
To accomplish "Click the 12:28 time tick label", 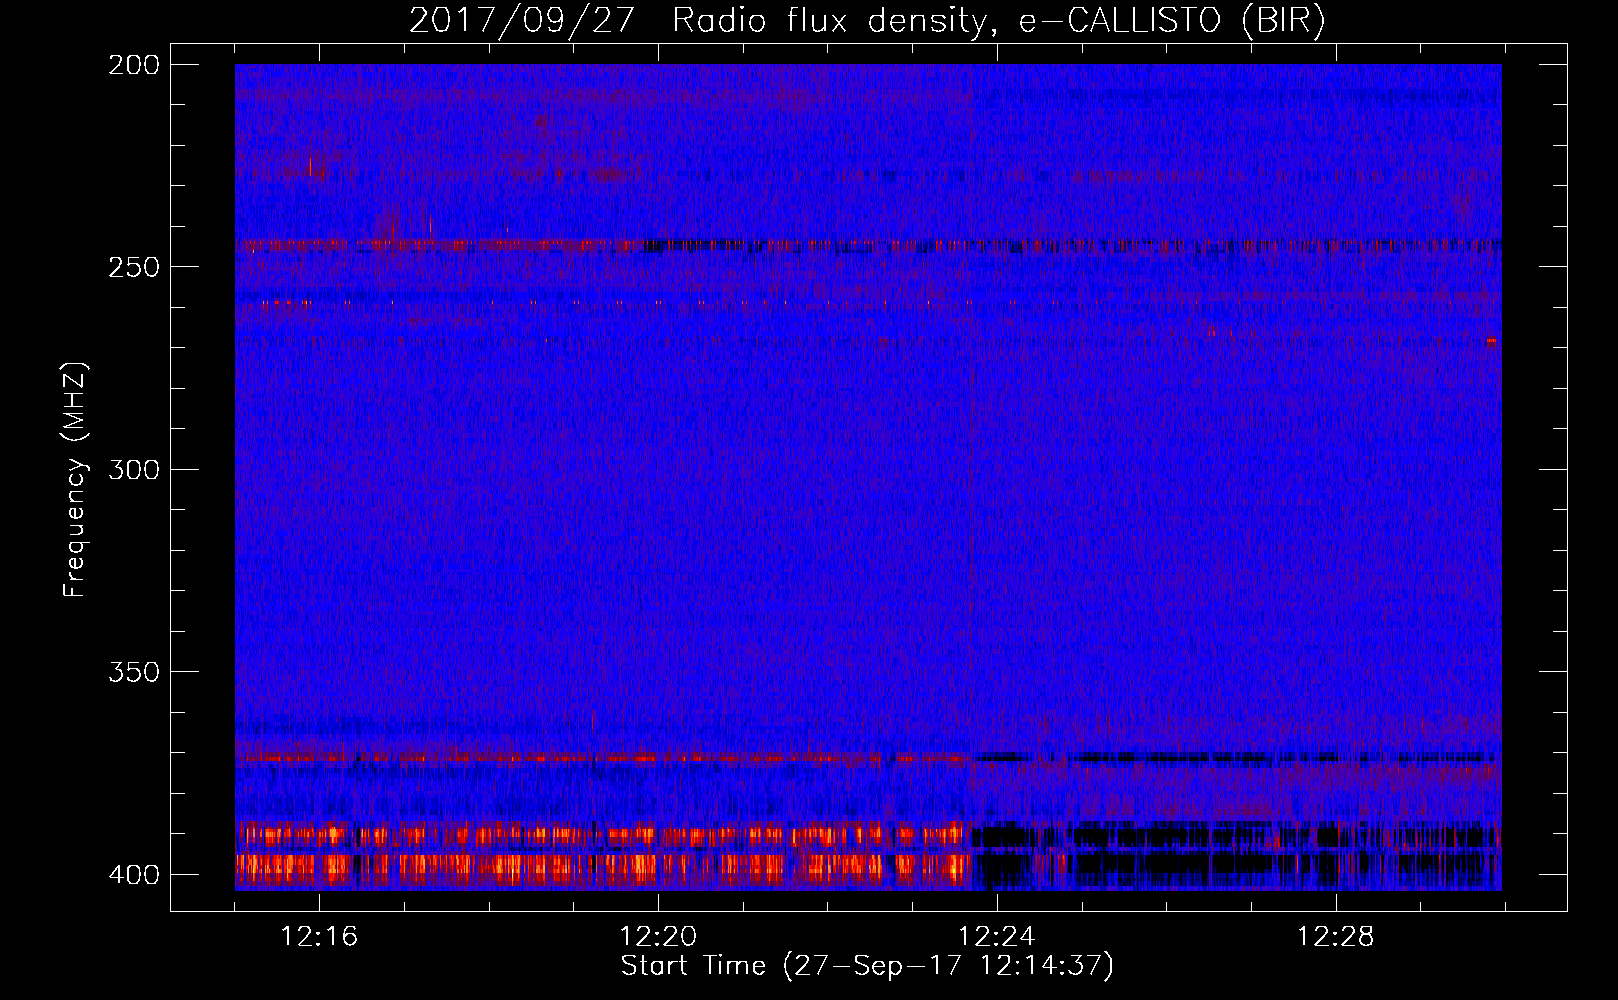I will click(x=1336, y=936).
